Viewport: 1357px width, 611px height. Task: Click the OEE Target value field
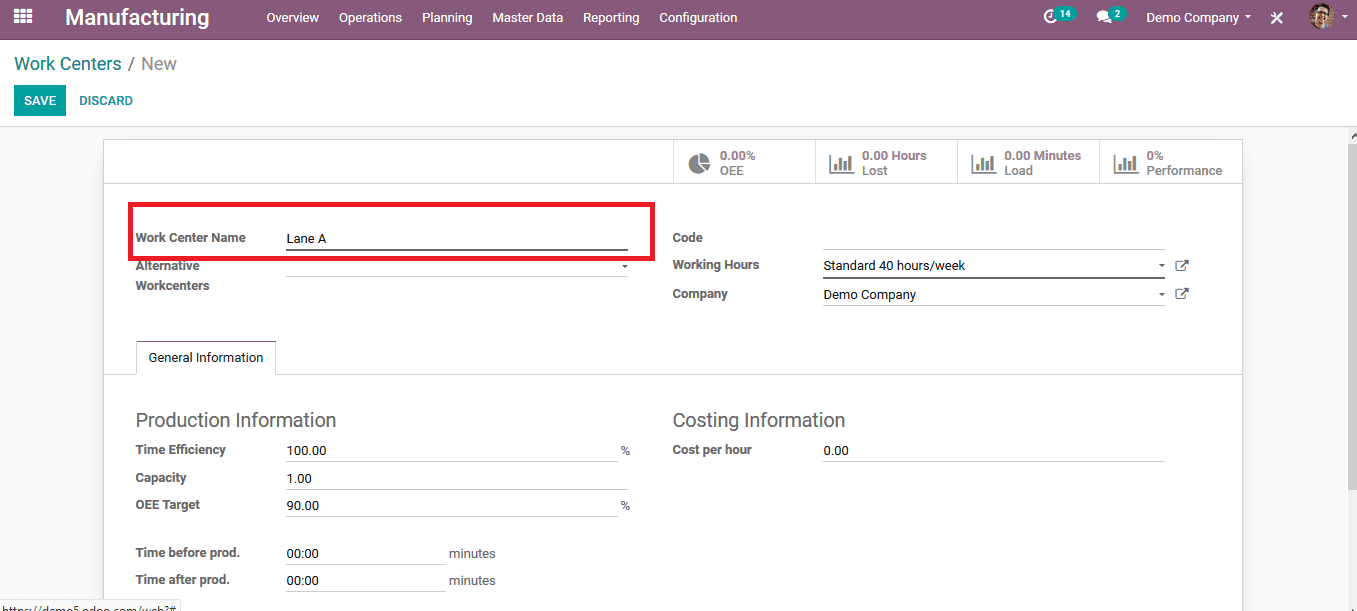coord(451,506)
